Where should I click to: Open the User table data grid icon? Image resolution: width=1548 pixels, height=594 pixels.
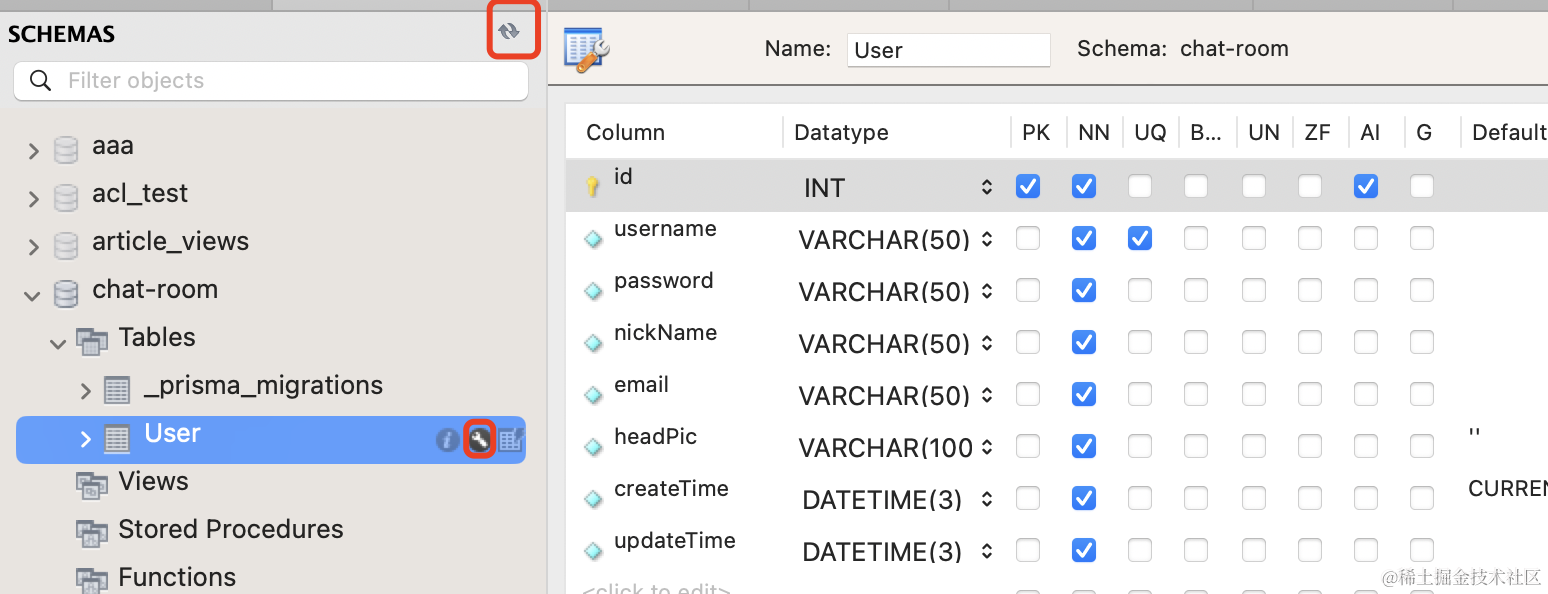click(511, 439)
